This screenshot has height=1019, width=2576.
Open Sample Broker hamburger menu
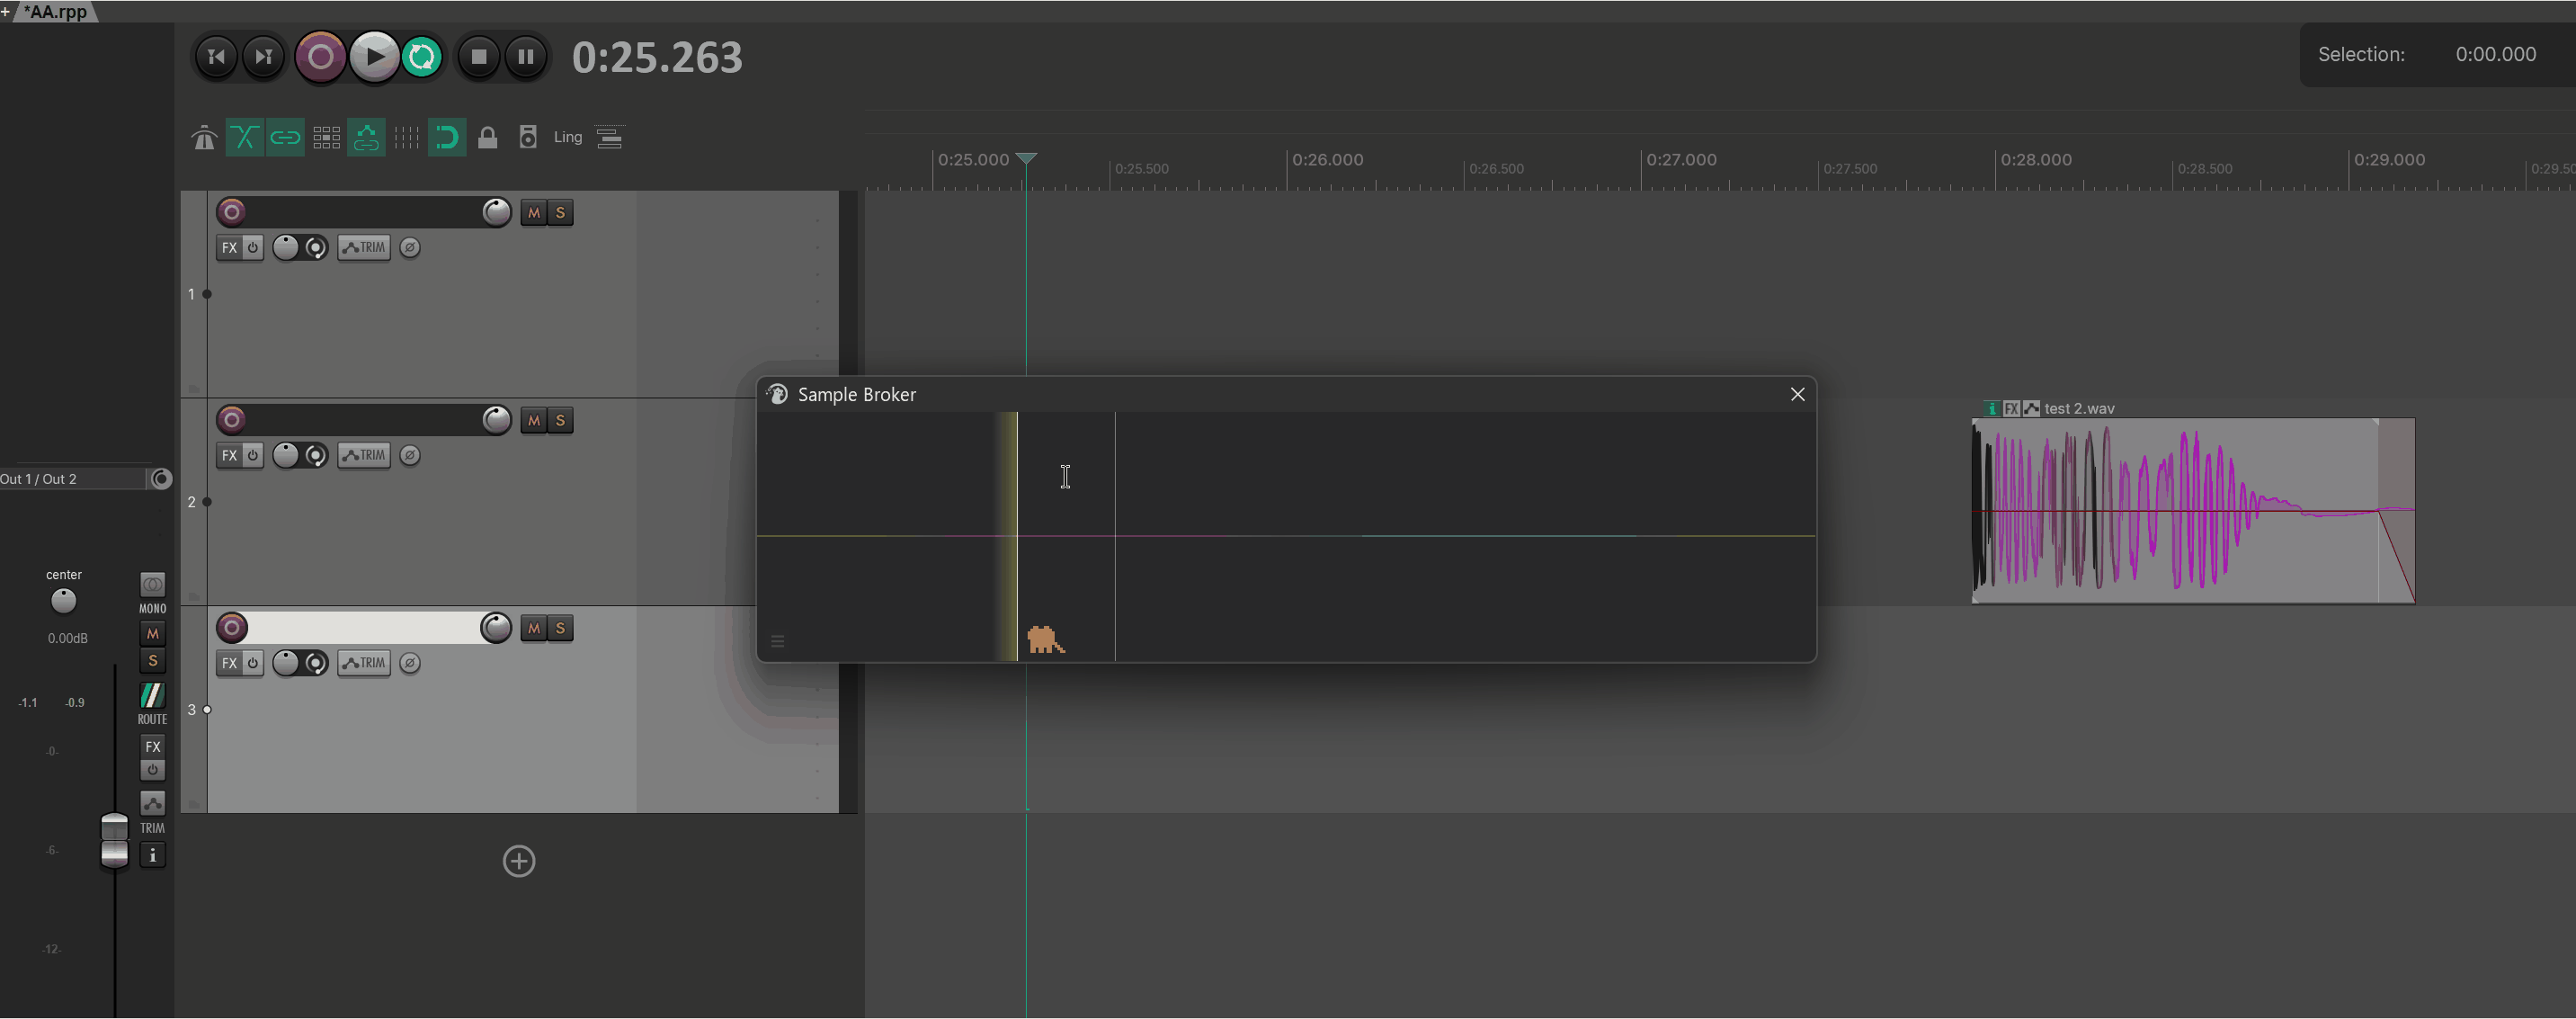[x=778, y=641]
